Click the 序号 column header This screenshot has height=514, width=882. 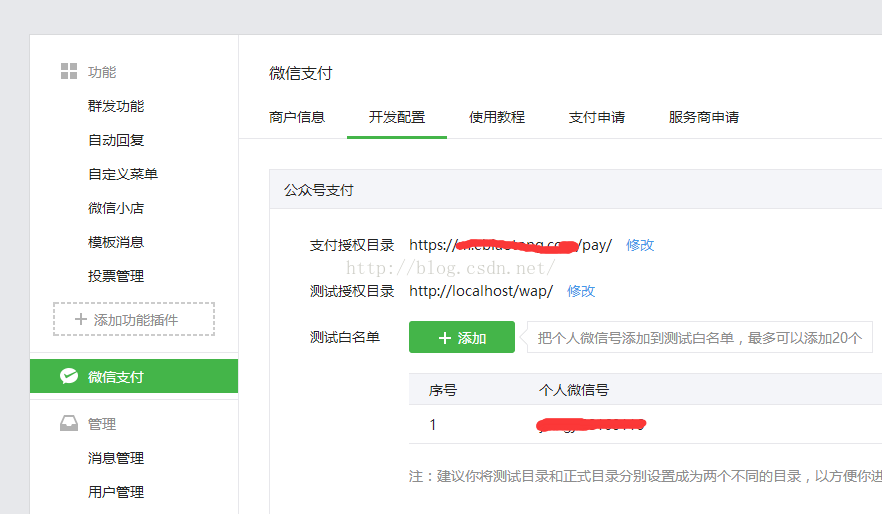click(x=443, y=390)
